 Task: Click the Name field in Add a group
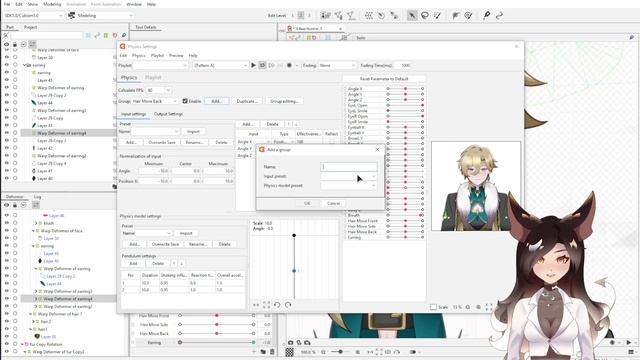coord(349,167)
